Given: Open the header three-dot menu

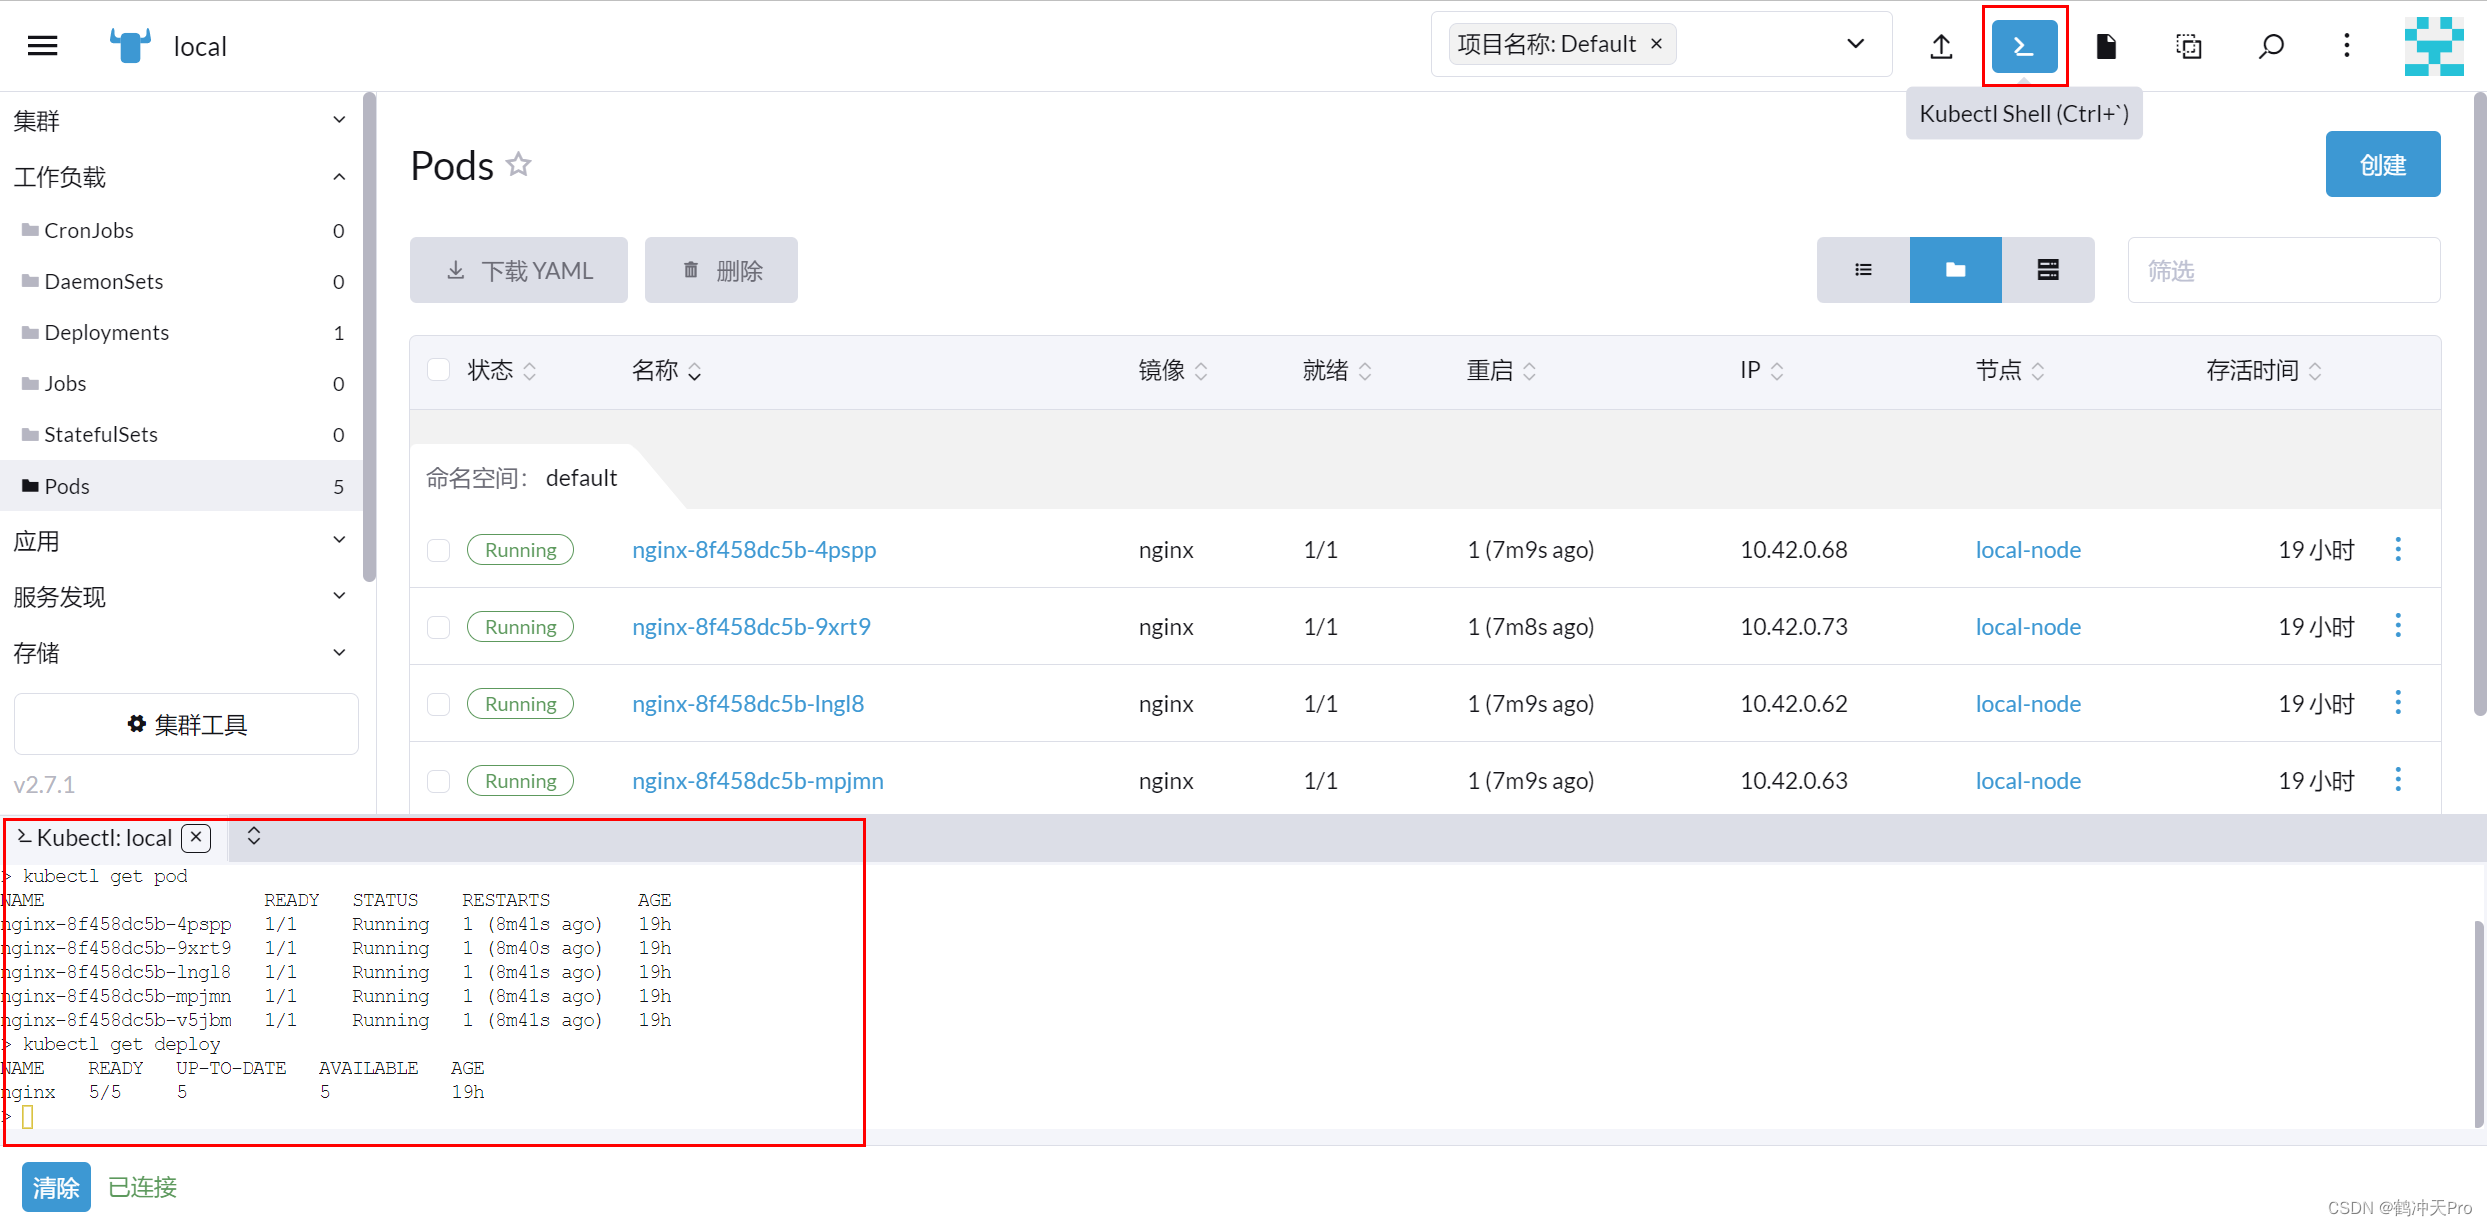Looking at the screenshot, I should point(2346,46).
